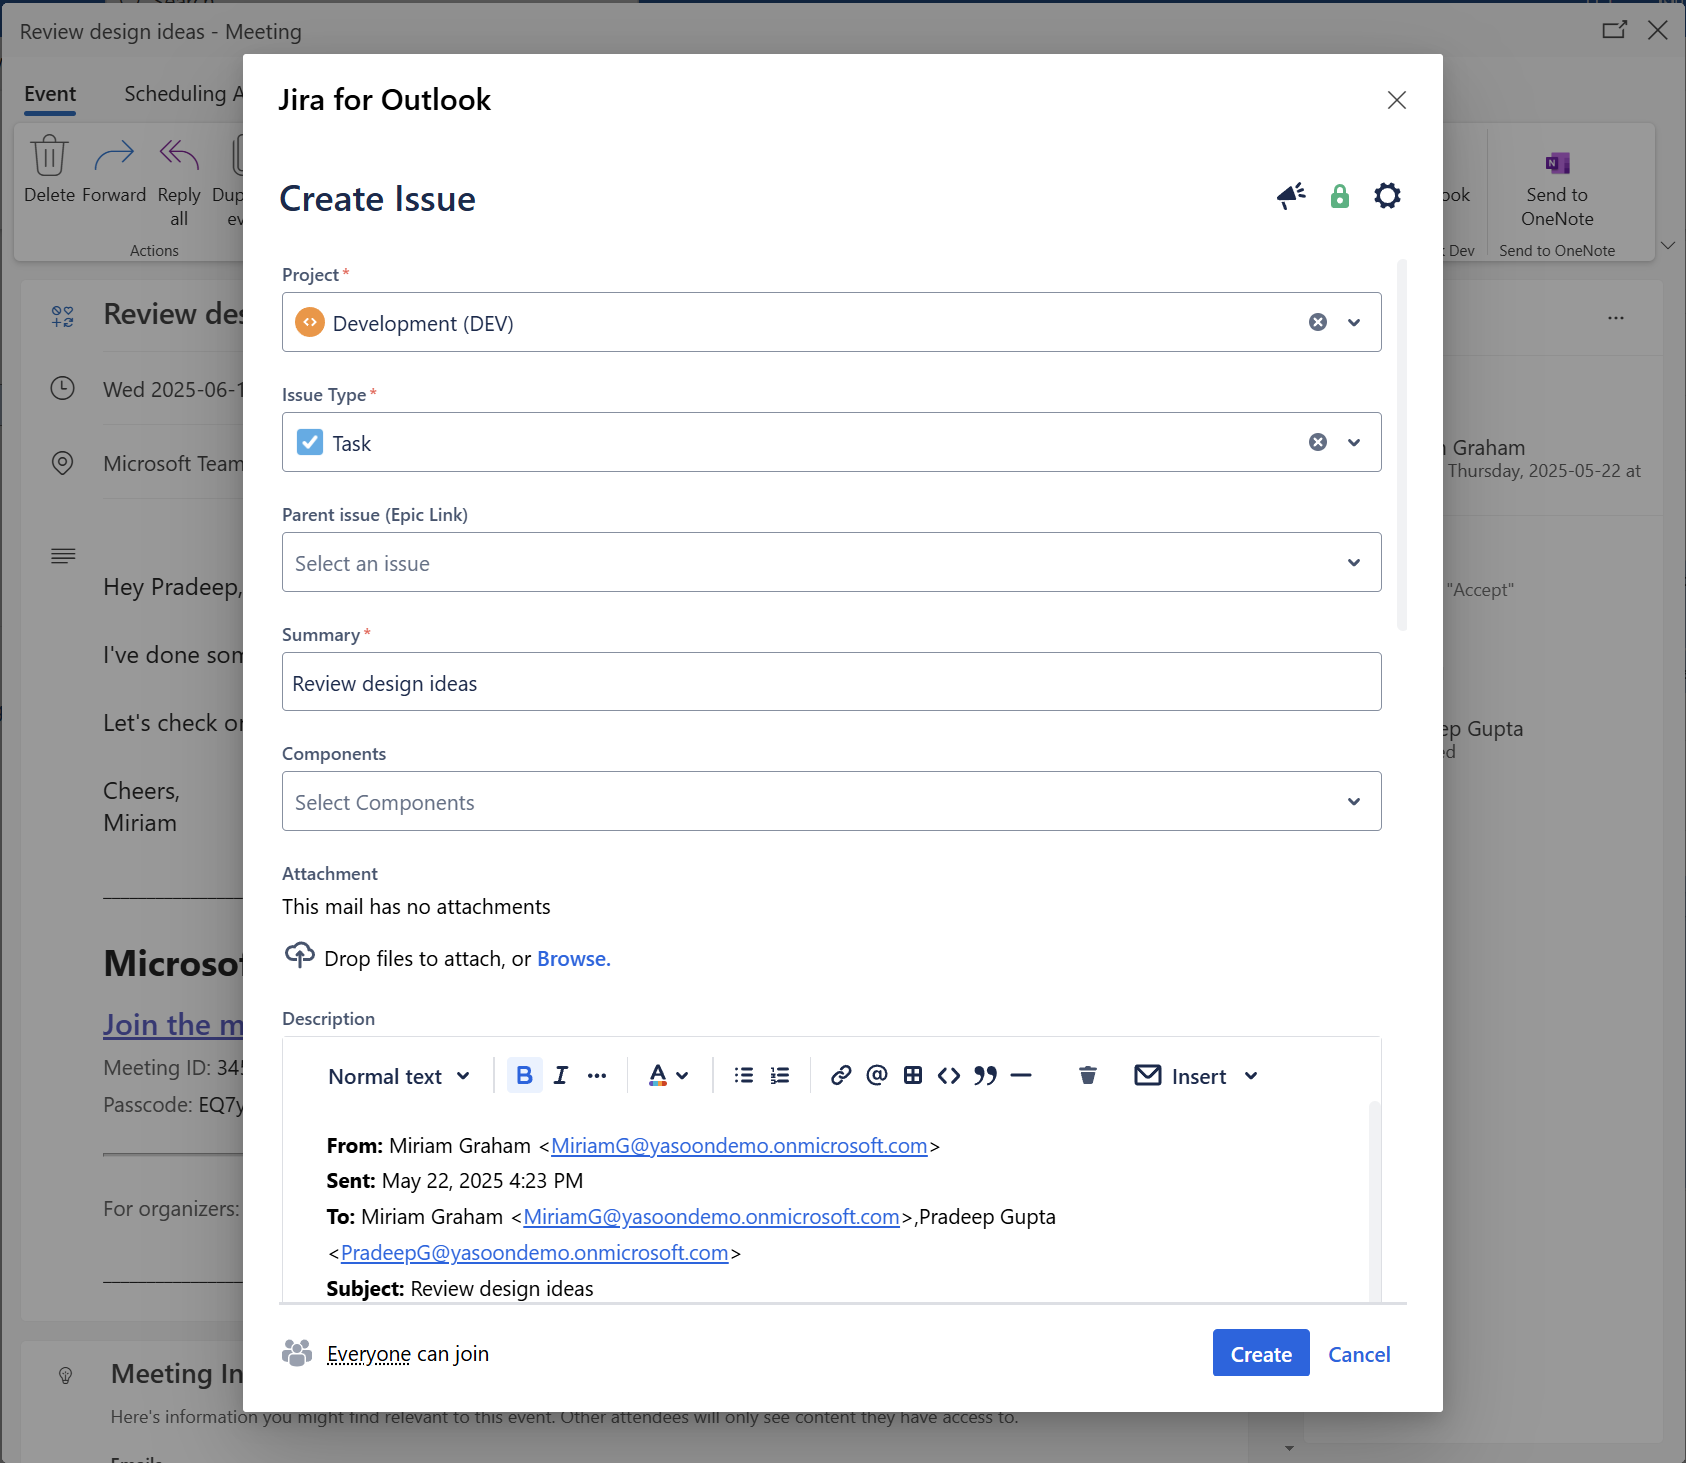1686x1463 pixels.
Task: Toggle bullet list formatting
Action: coord(744,1075)
